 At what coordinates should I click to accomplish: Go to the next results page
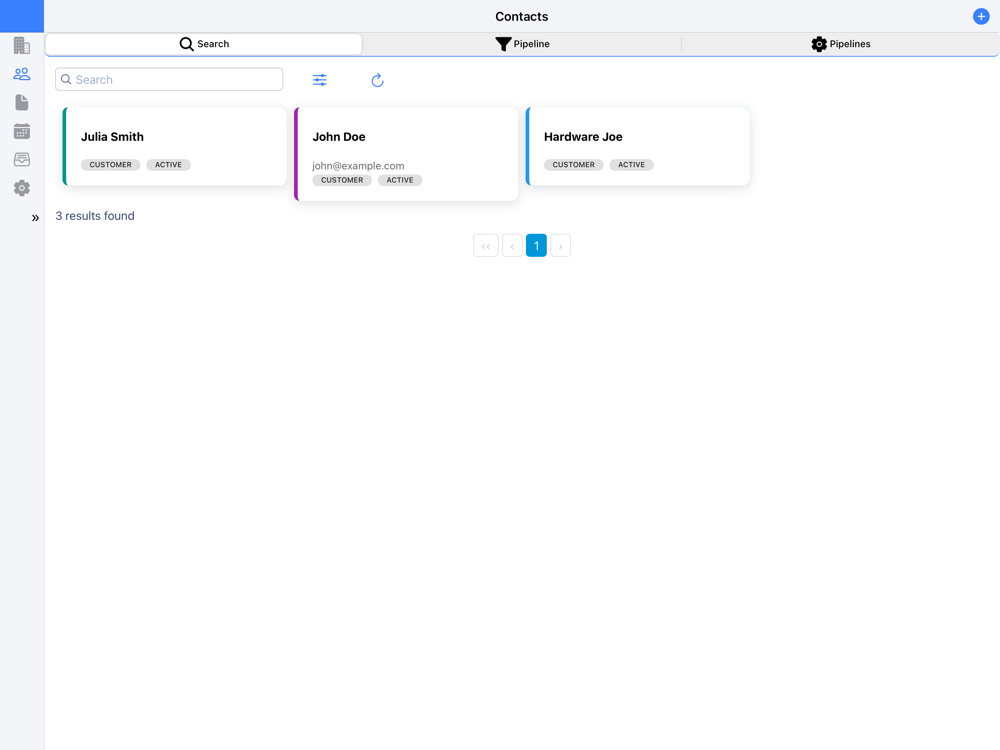pyautogui.click(x=561, y=246)
